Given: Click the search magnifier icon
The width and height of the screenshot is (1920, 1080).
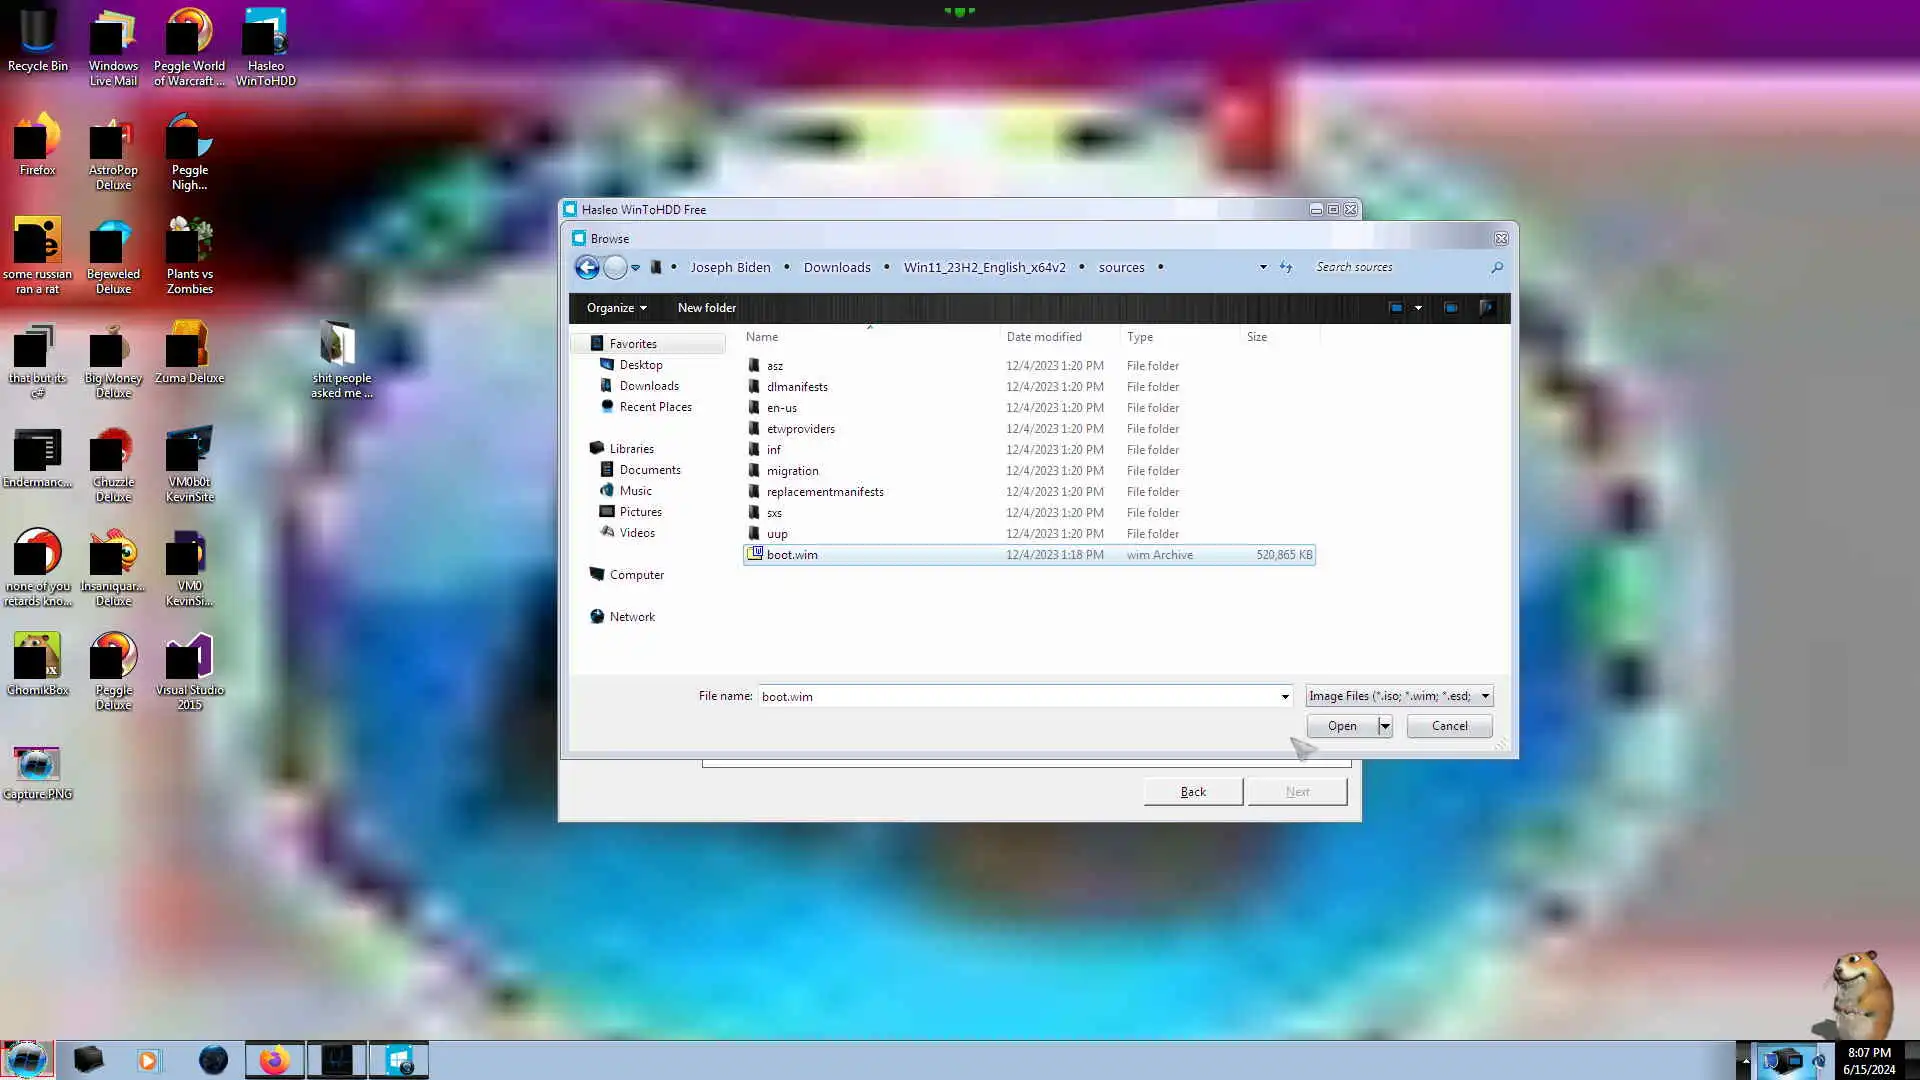Looking at the screenshot, I should [1496, 267].
